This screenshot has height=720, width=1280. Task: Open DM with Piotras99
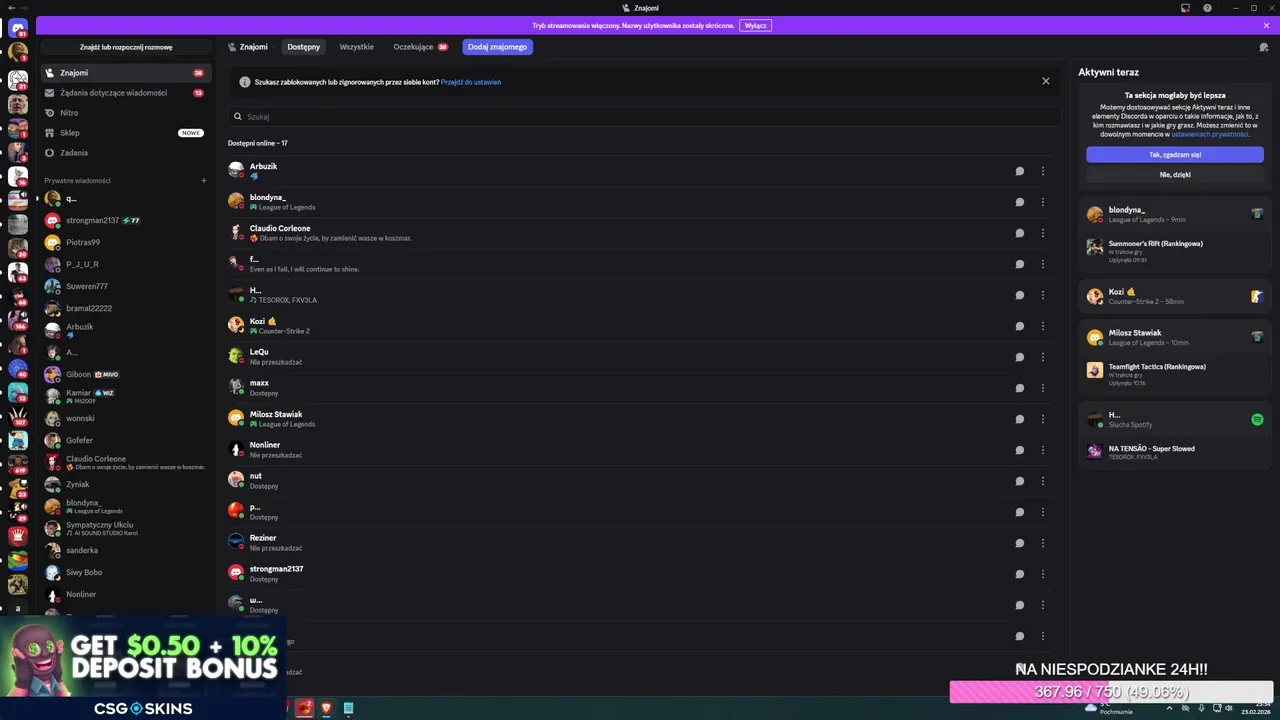[126, 242]
